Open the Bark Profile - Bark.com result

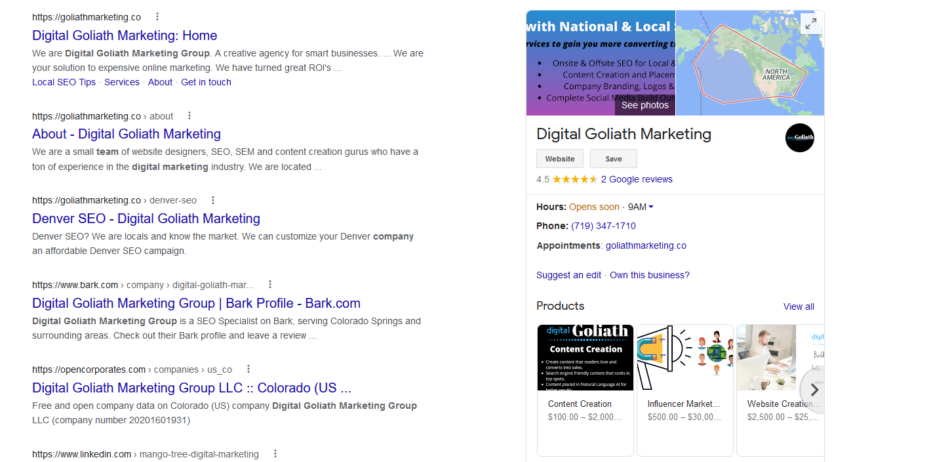click(x=196, y=303)
